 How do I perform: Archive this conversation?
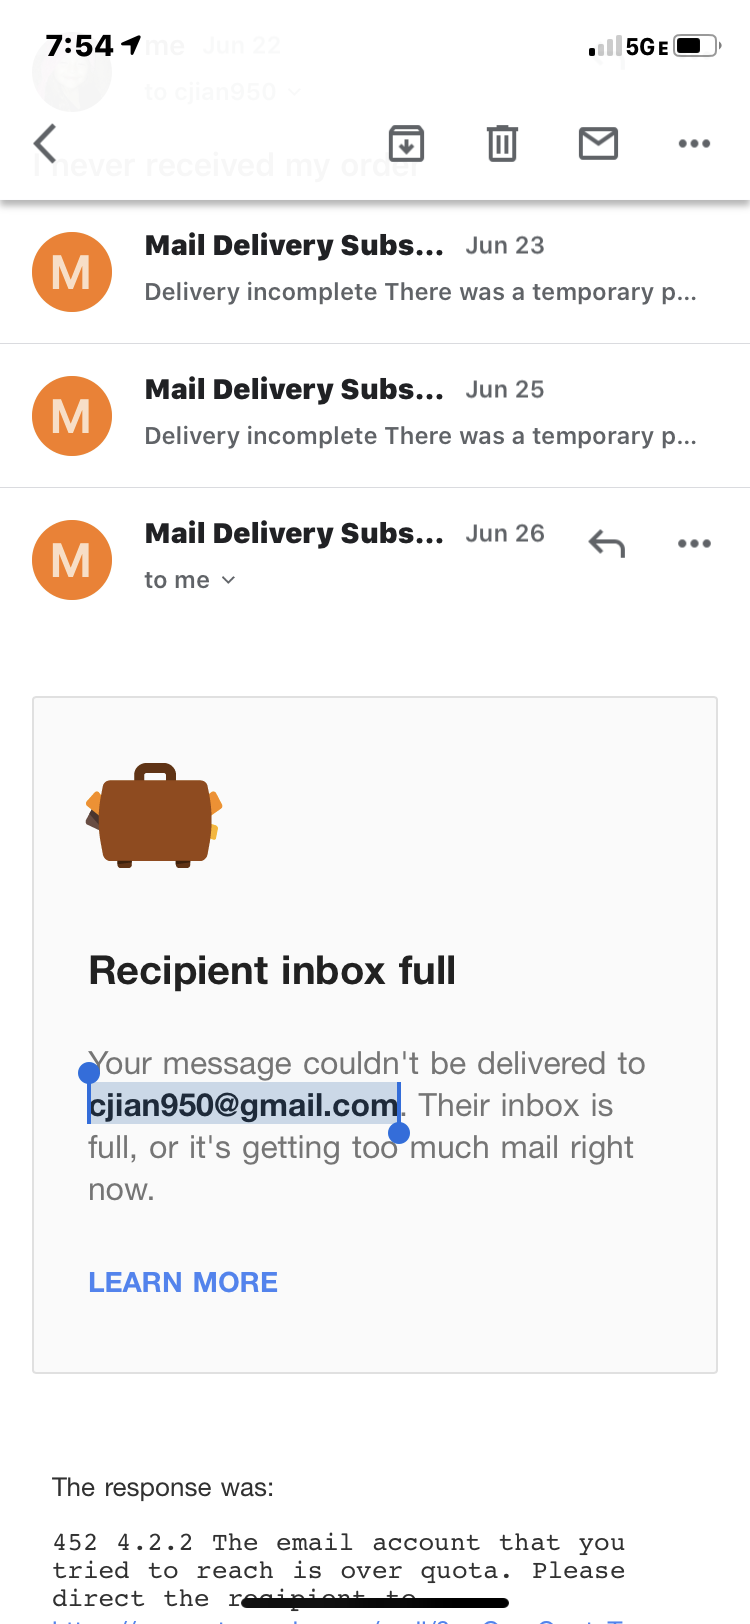click(x=406, y=144)
